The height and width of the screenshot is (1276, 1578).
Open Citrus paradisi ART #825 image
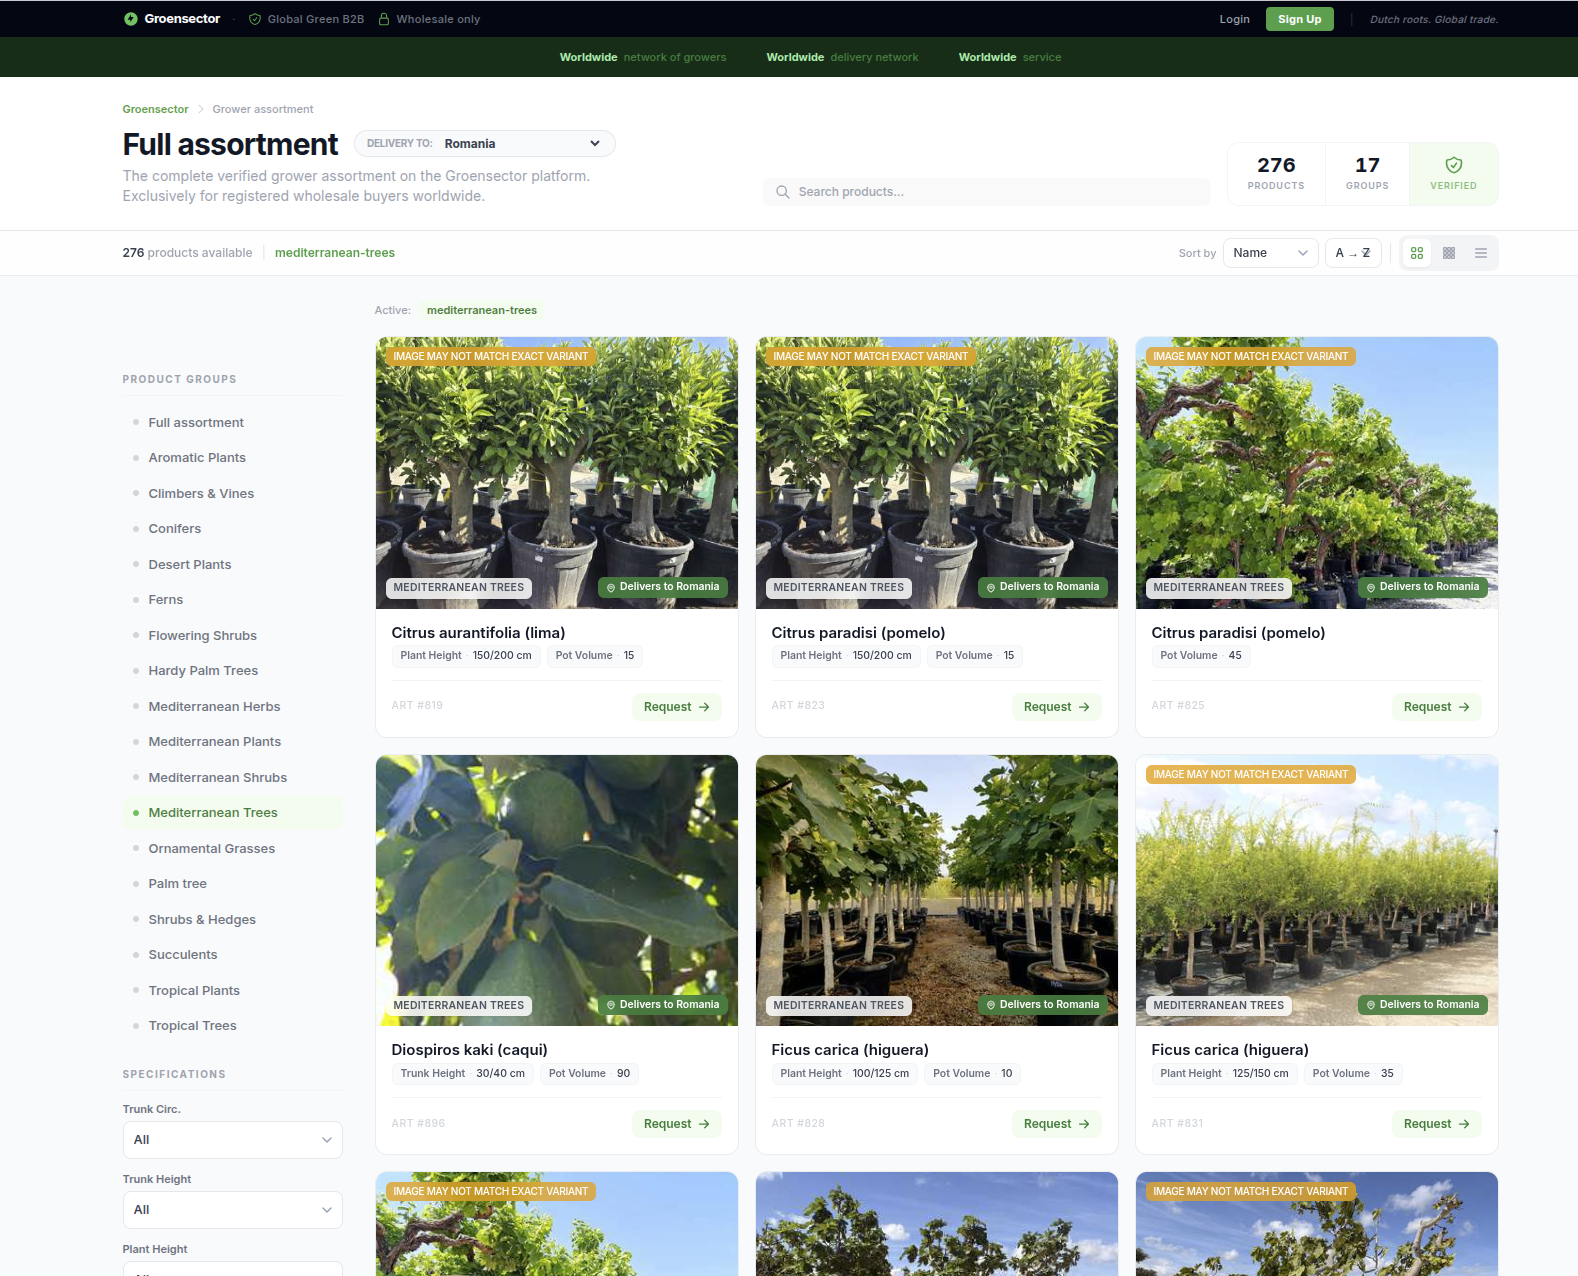pos(1317,473)
